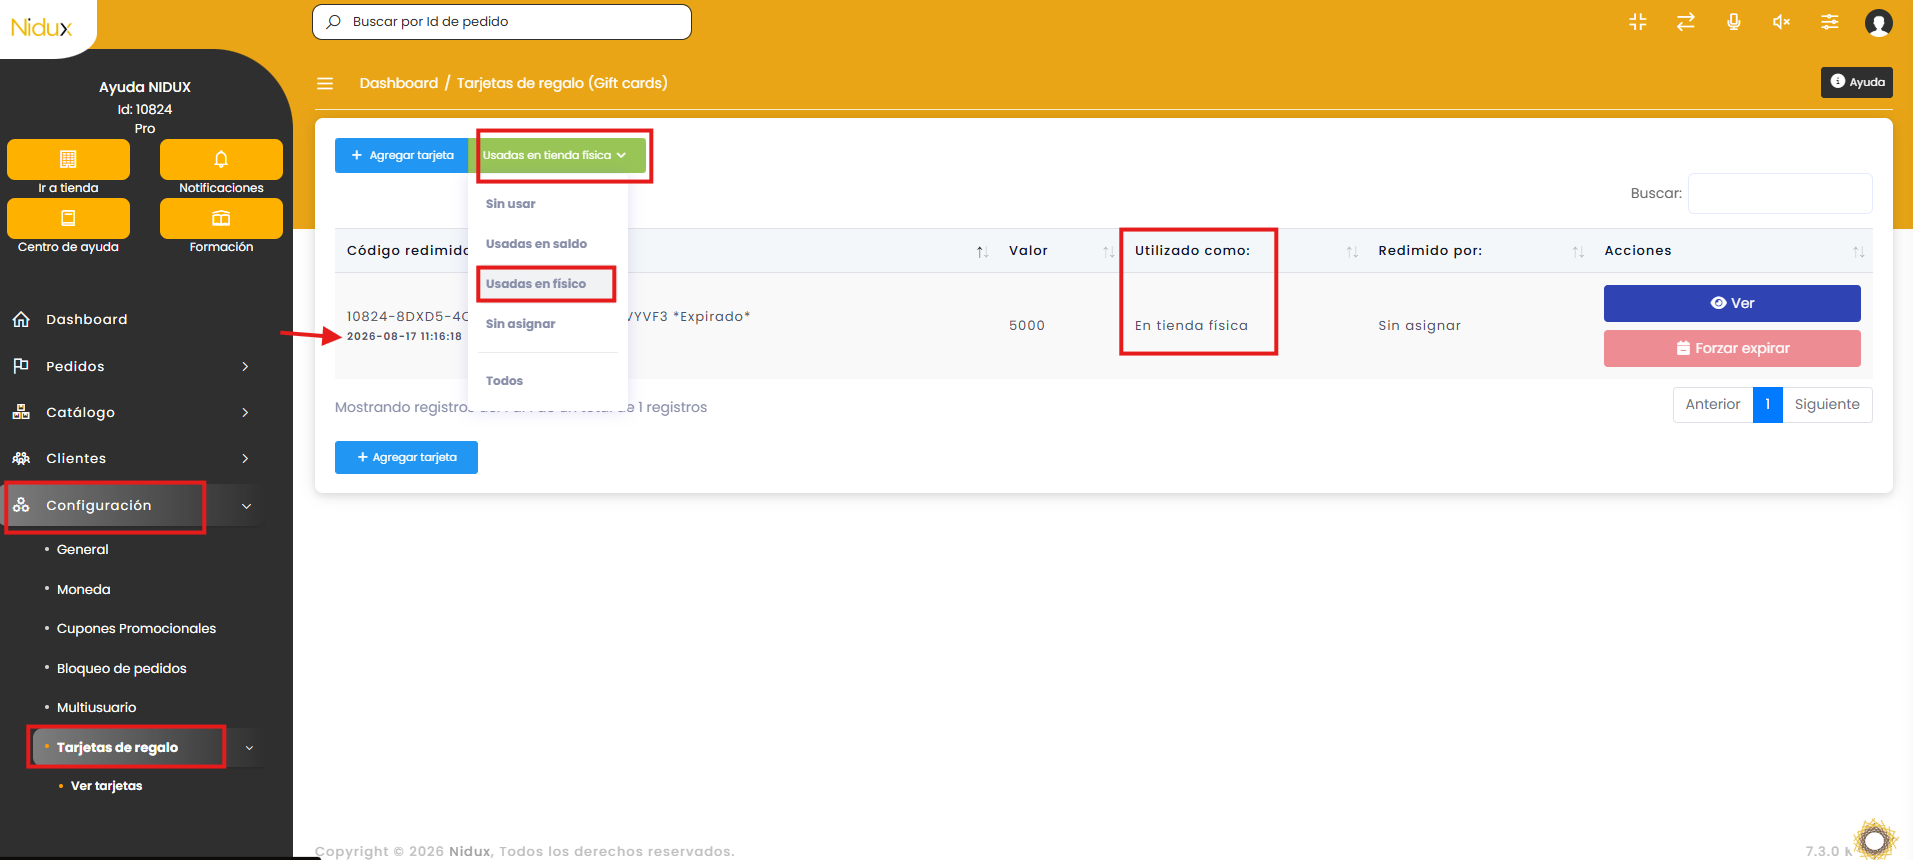This screenshot has width=1913, height=860.
Task: Select Usadas en físico filter option
Action: [x=536, y=284]
